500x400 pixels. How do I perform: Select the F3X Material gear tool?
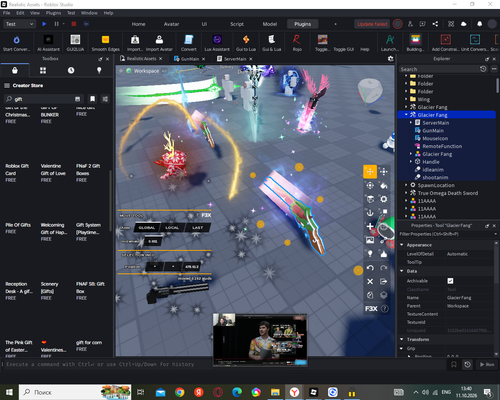(384, 199)
